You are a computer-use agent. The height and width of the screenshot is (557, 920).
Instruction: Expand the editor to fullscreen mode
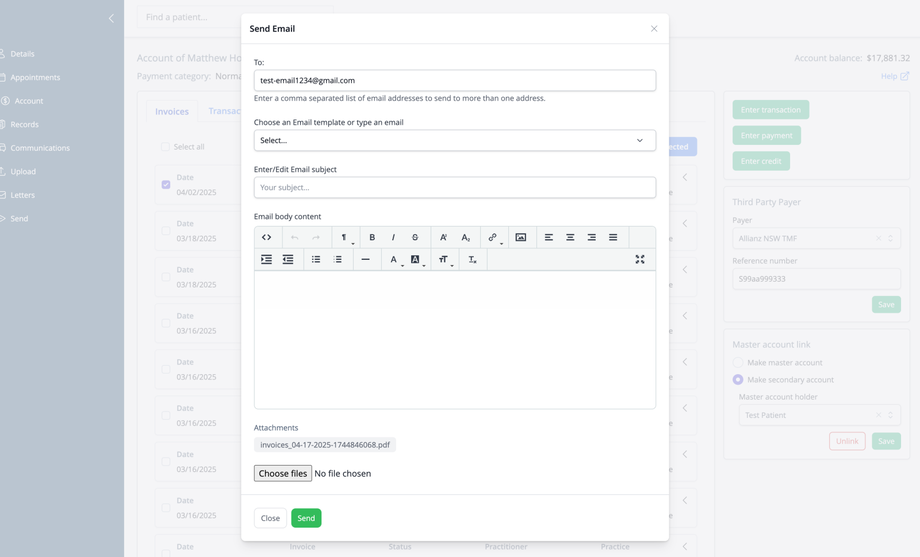pyautogui.click(x=640, y=259)
